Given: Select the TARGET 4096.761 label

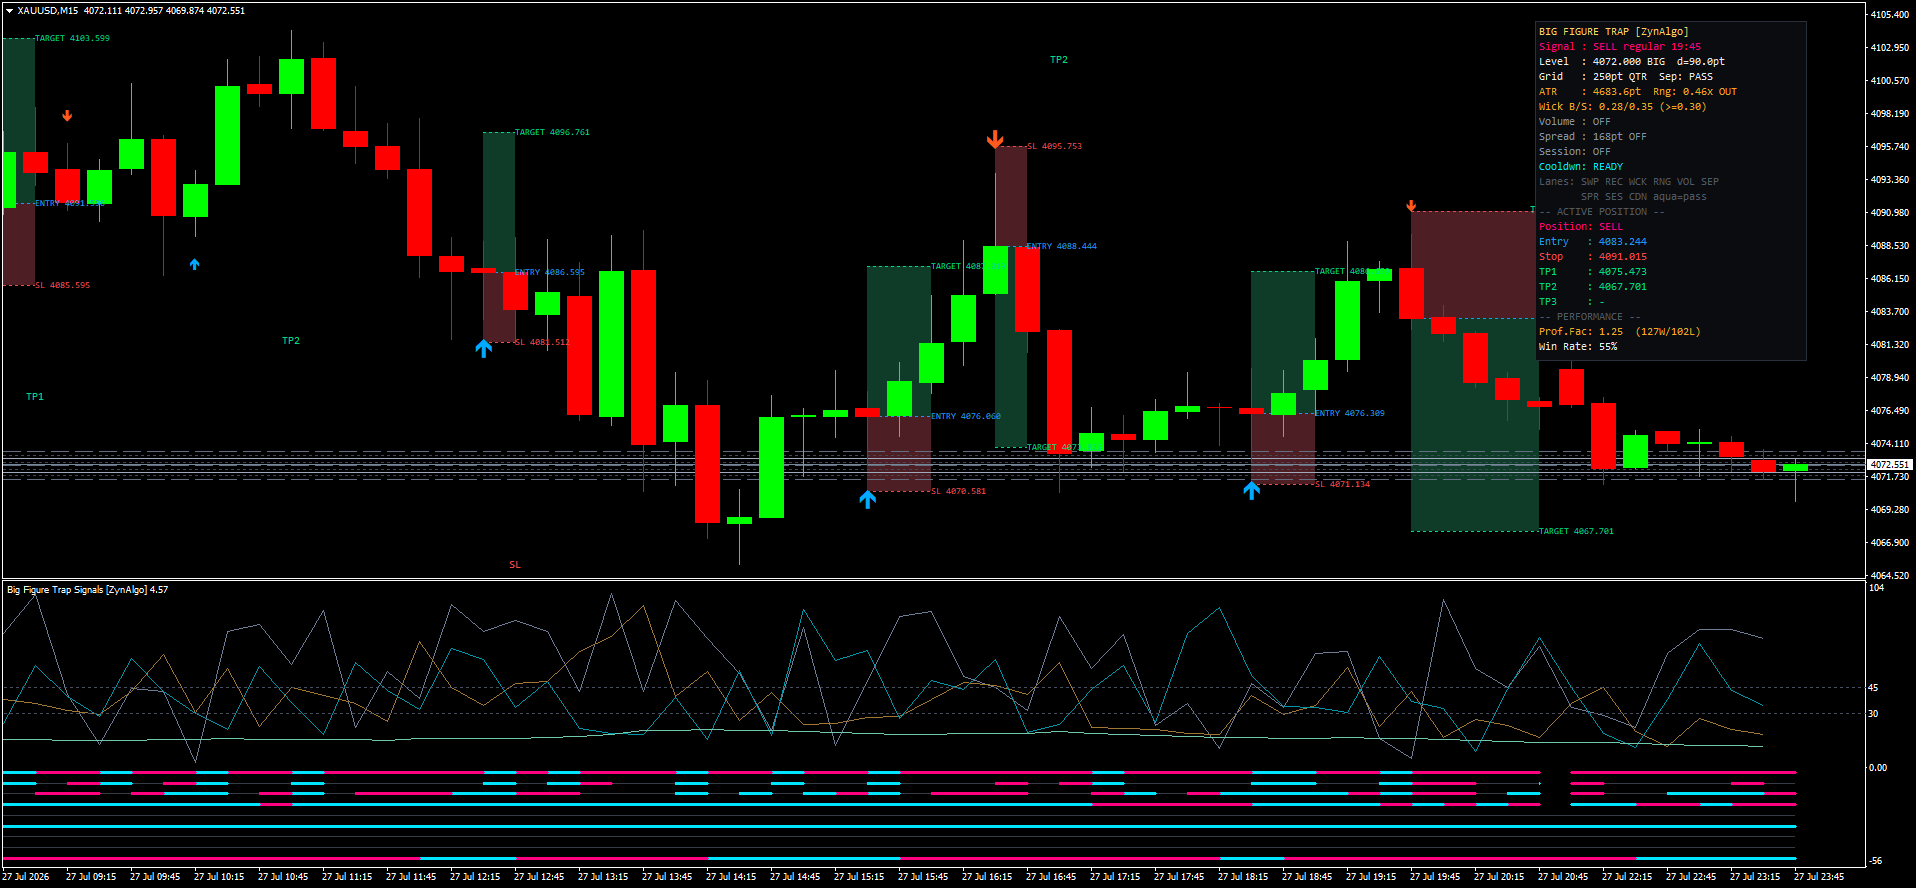Looking at the screenshot, I should 552,132.
